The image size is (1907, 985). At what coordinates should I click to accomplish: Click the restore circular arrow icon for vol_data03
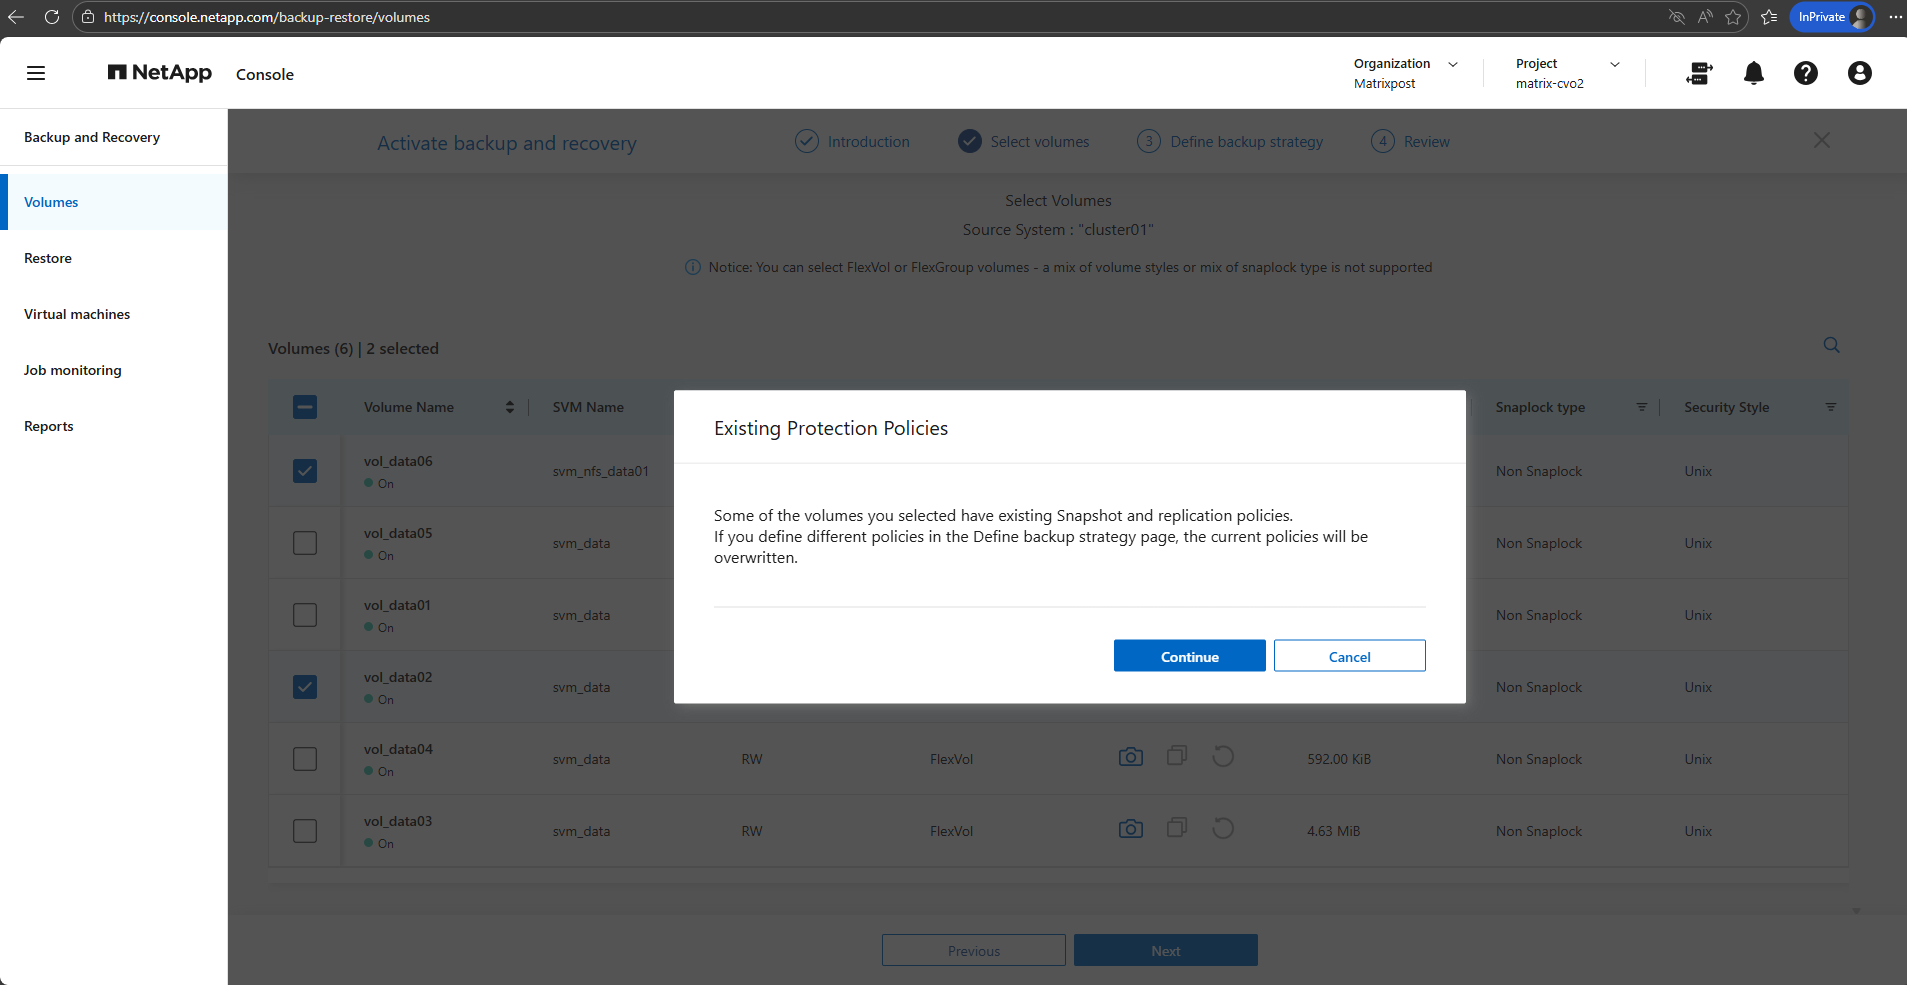point(1222,828)
